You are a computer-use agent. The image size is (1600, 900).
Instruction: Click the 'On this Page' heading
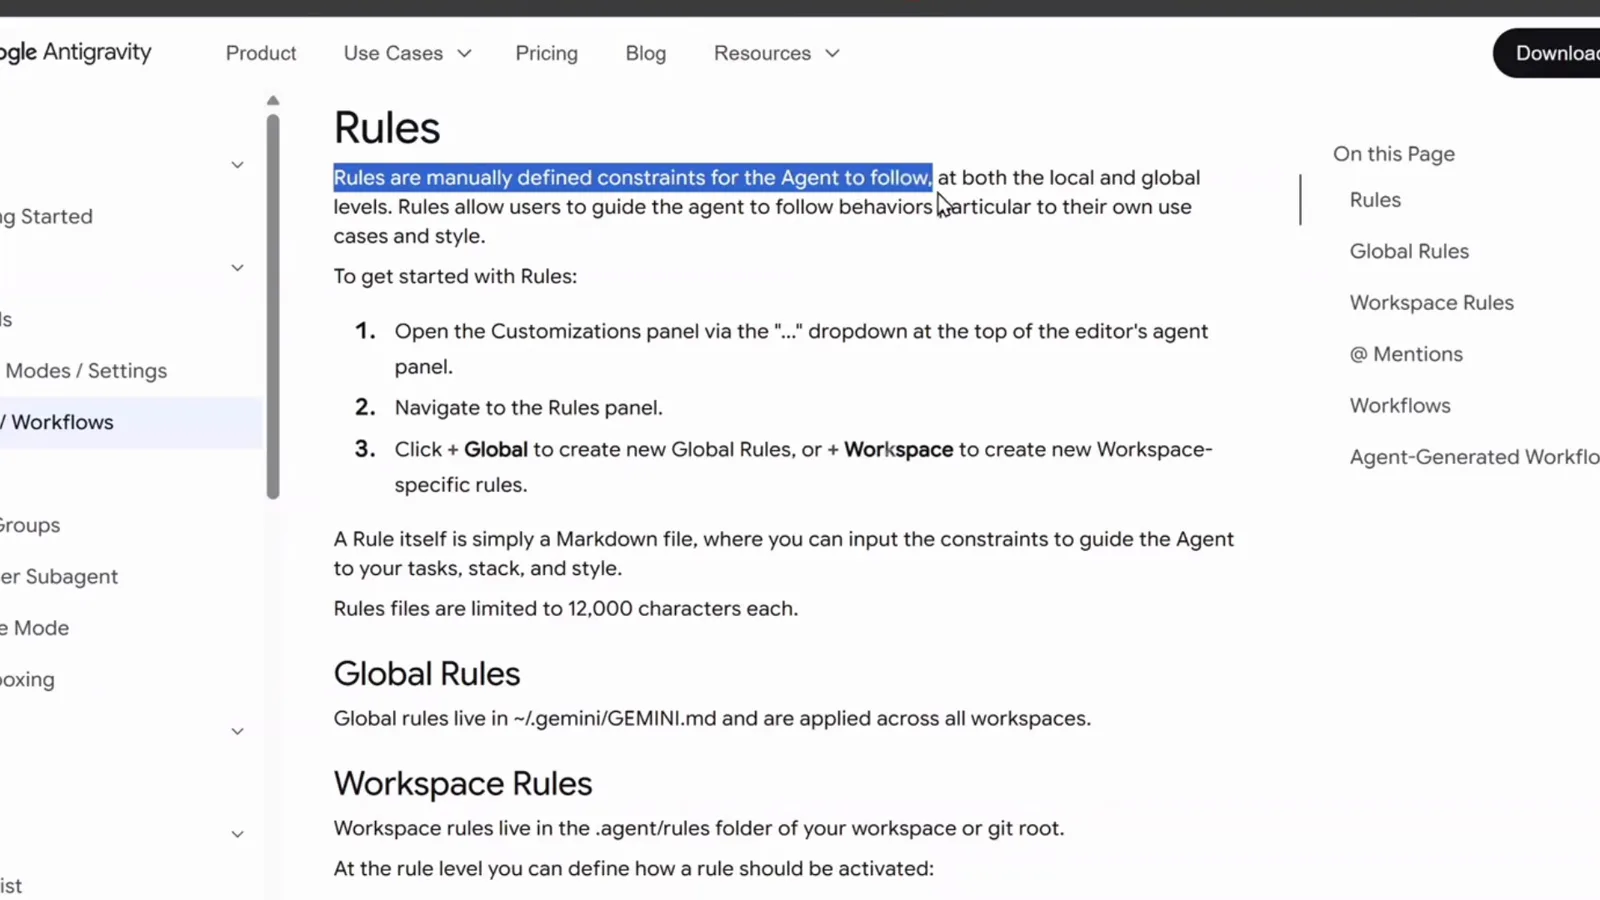coord(1394,154)
